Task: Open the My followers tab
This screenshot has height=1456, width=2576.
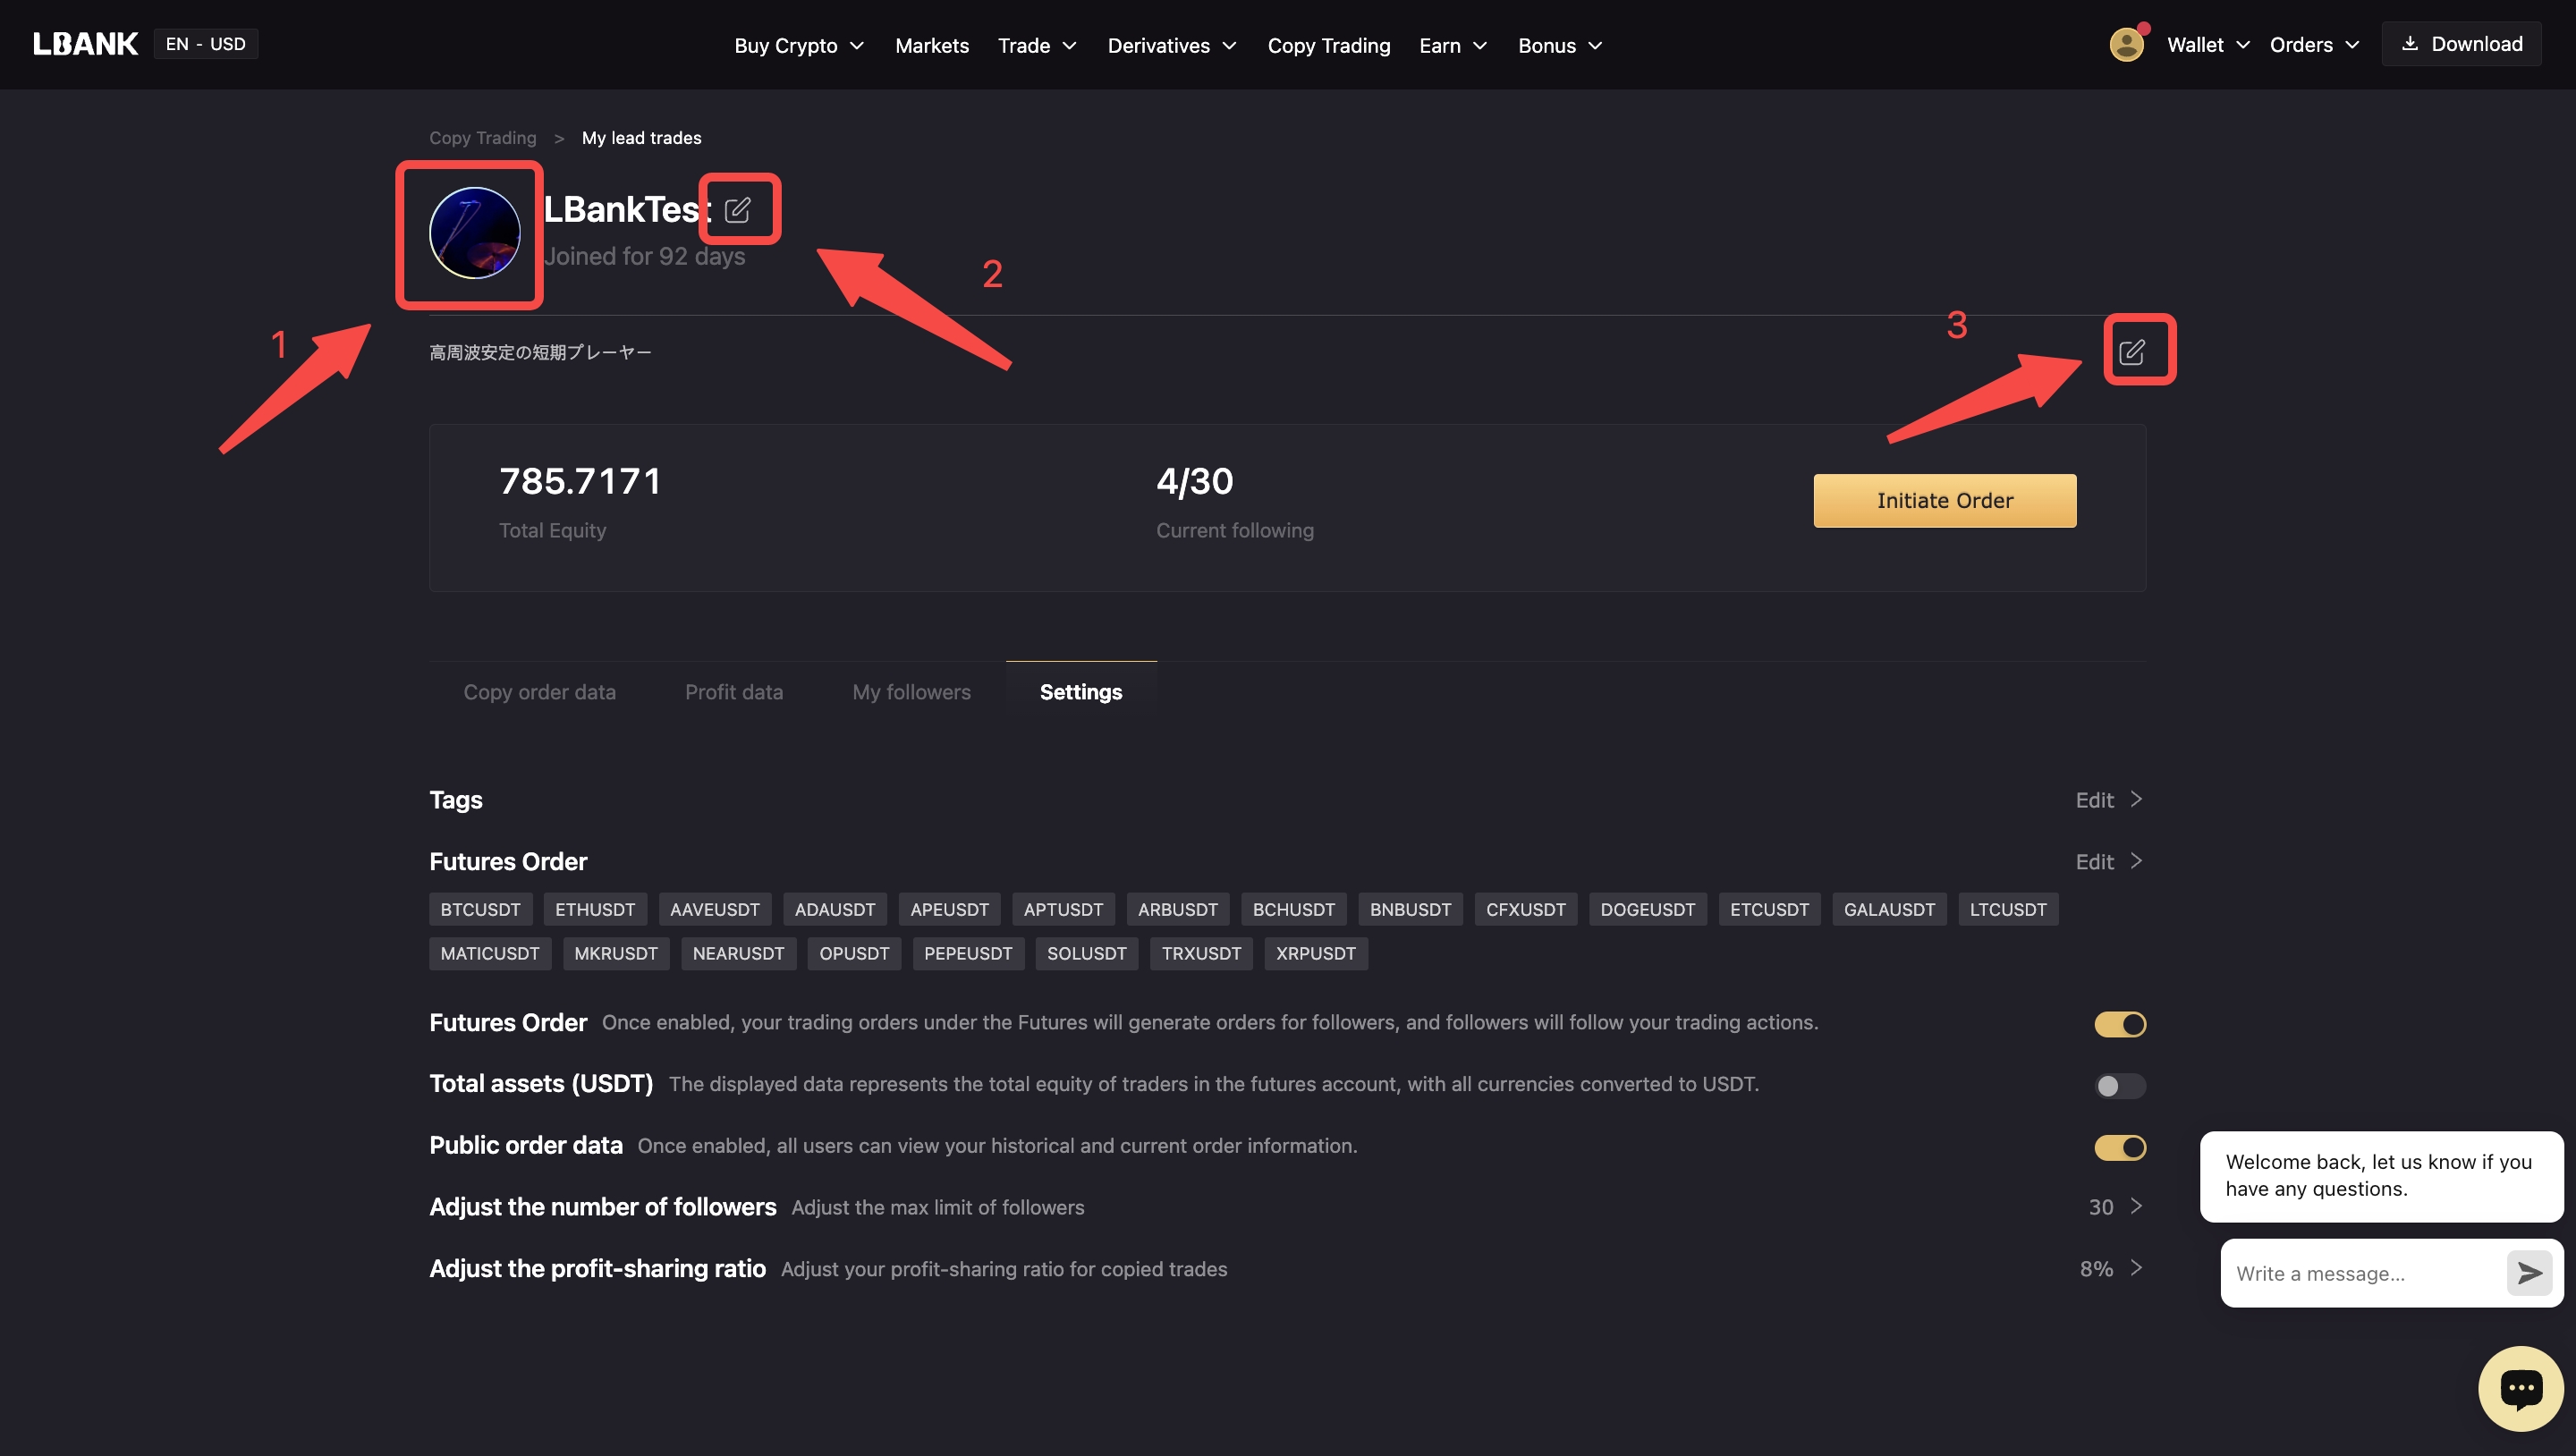Action: point(911,692)
